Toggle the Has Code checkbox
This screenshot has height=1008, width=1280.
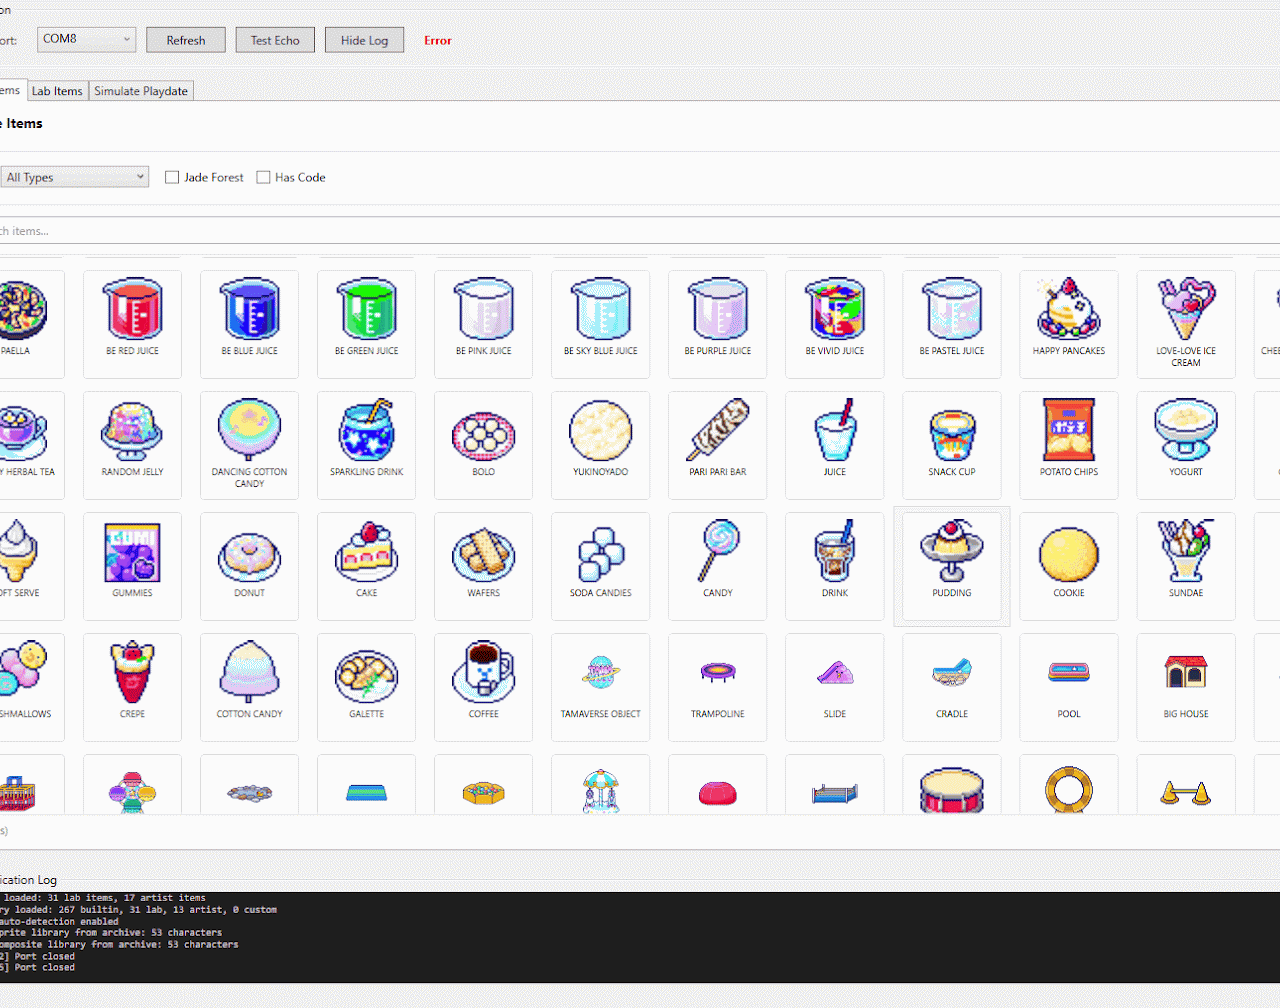[x=264, y=177]
